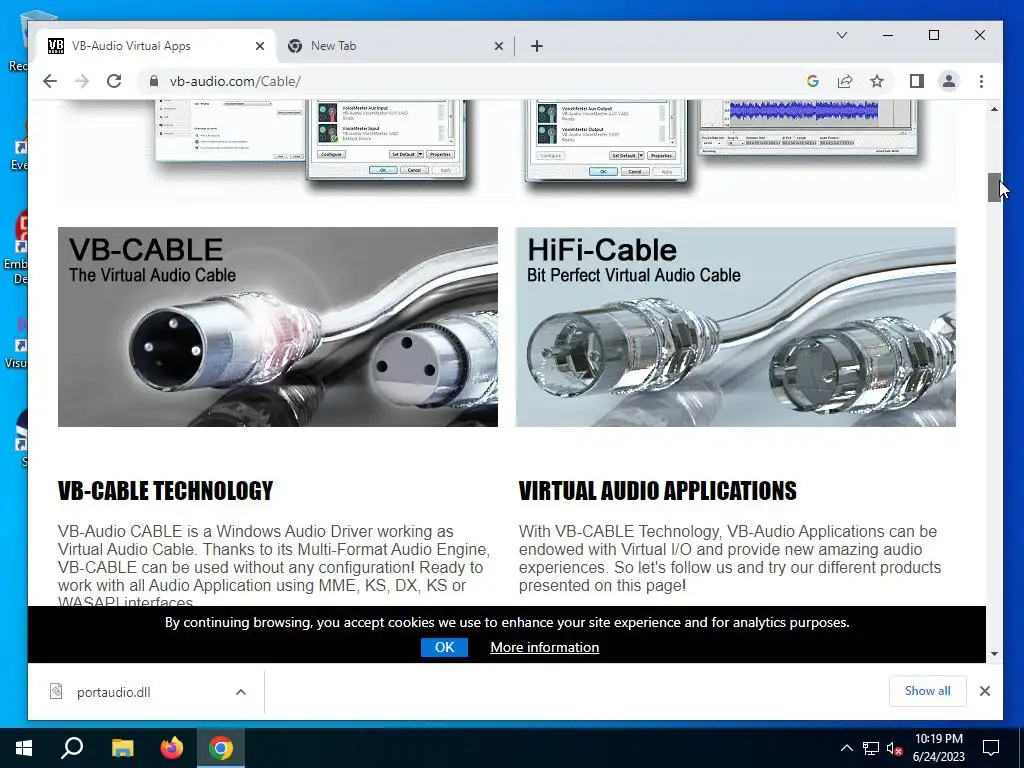Click the page scrollbar thumb
The height and width of the screenshot is (768, 1024).
[x=994, y=187]
